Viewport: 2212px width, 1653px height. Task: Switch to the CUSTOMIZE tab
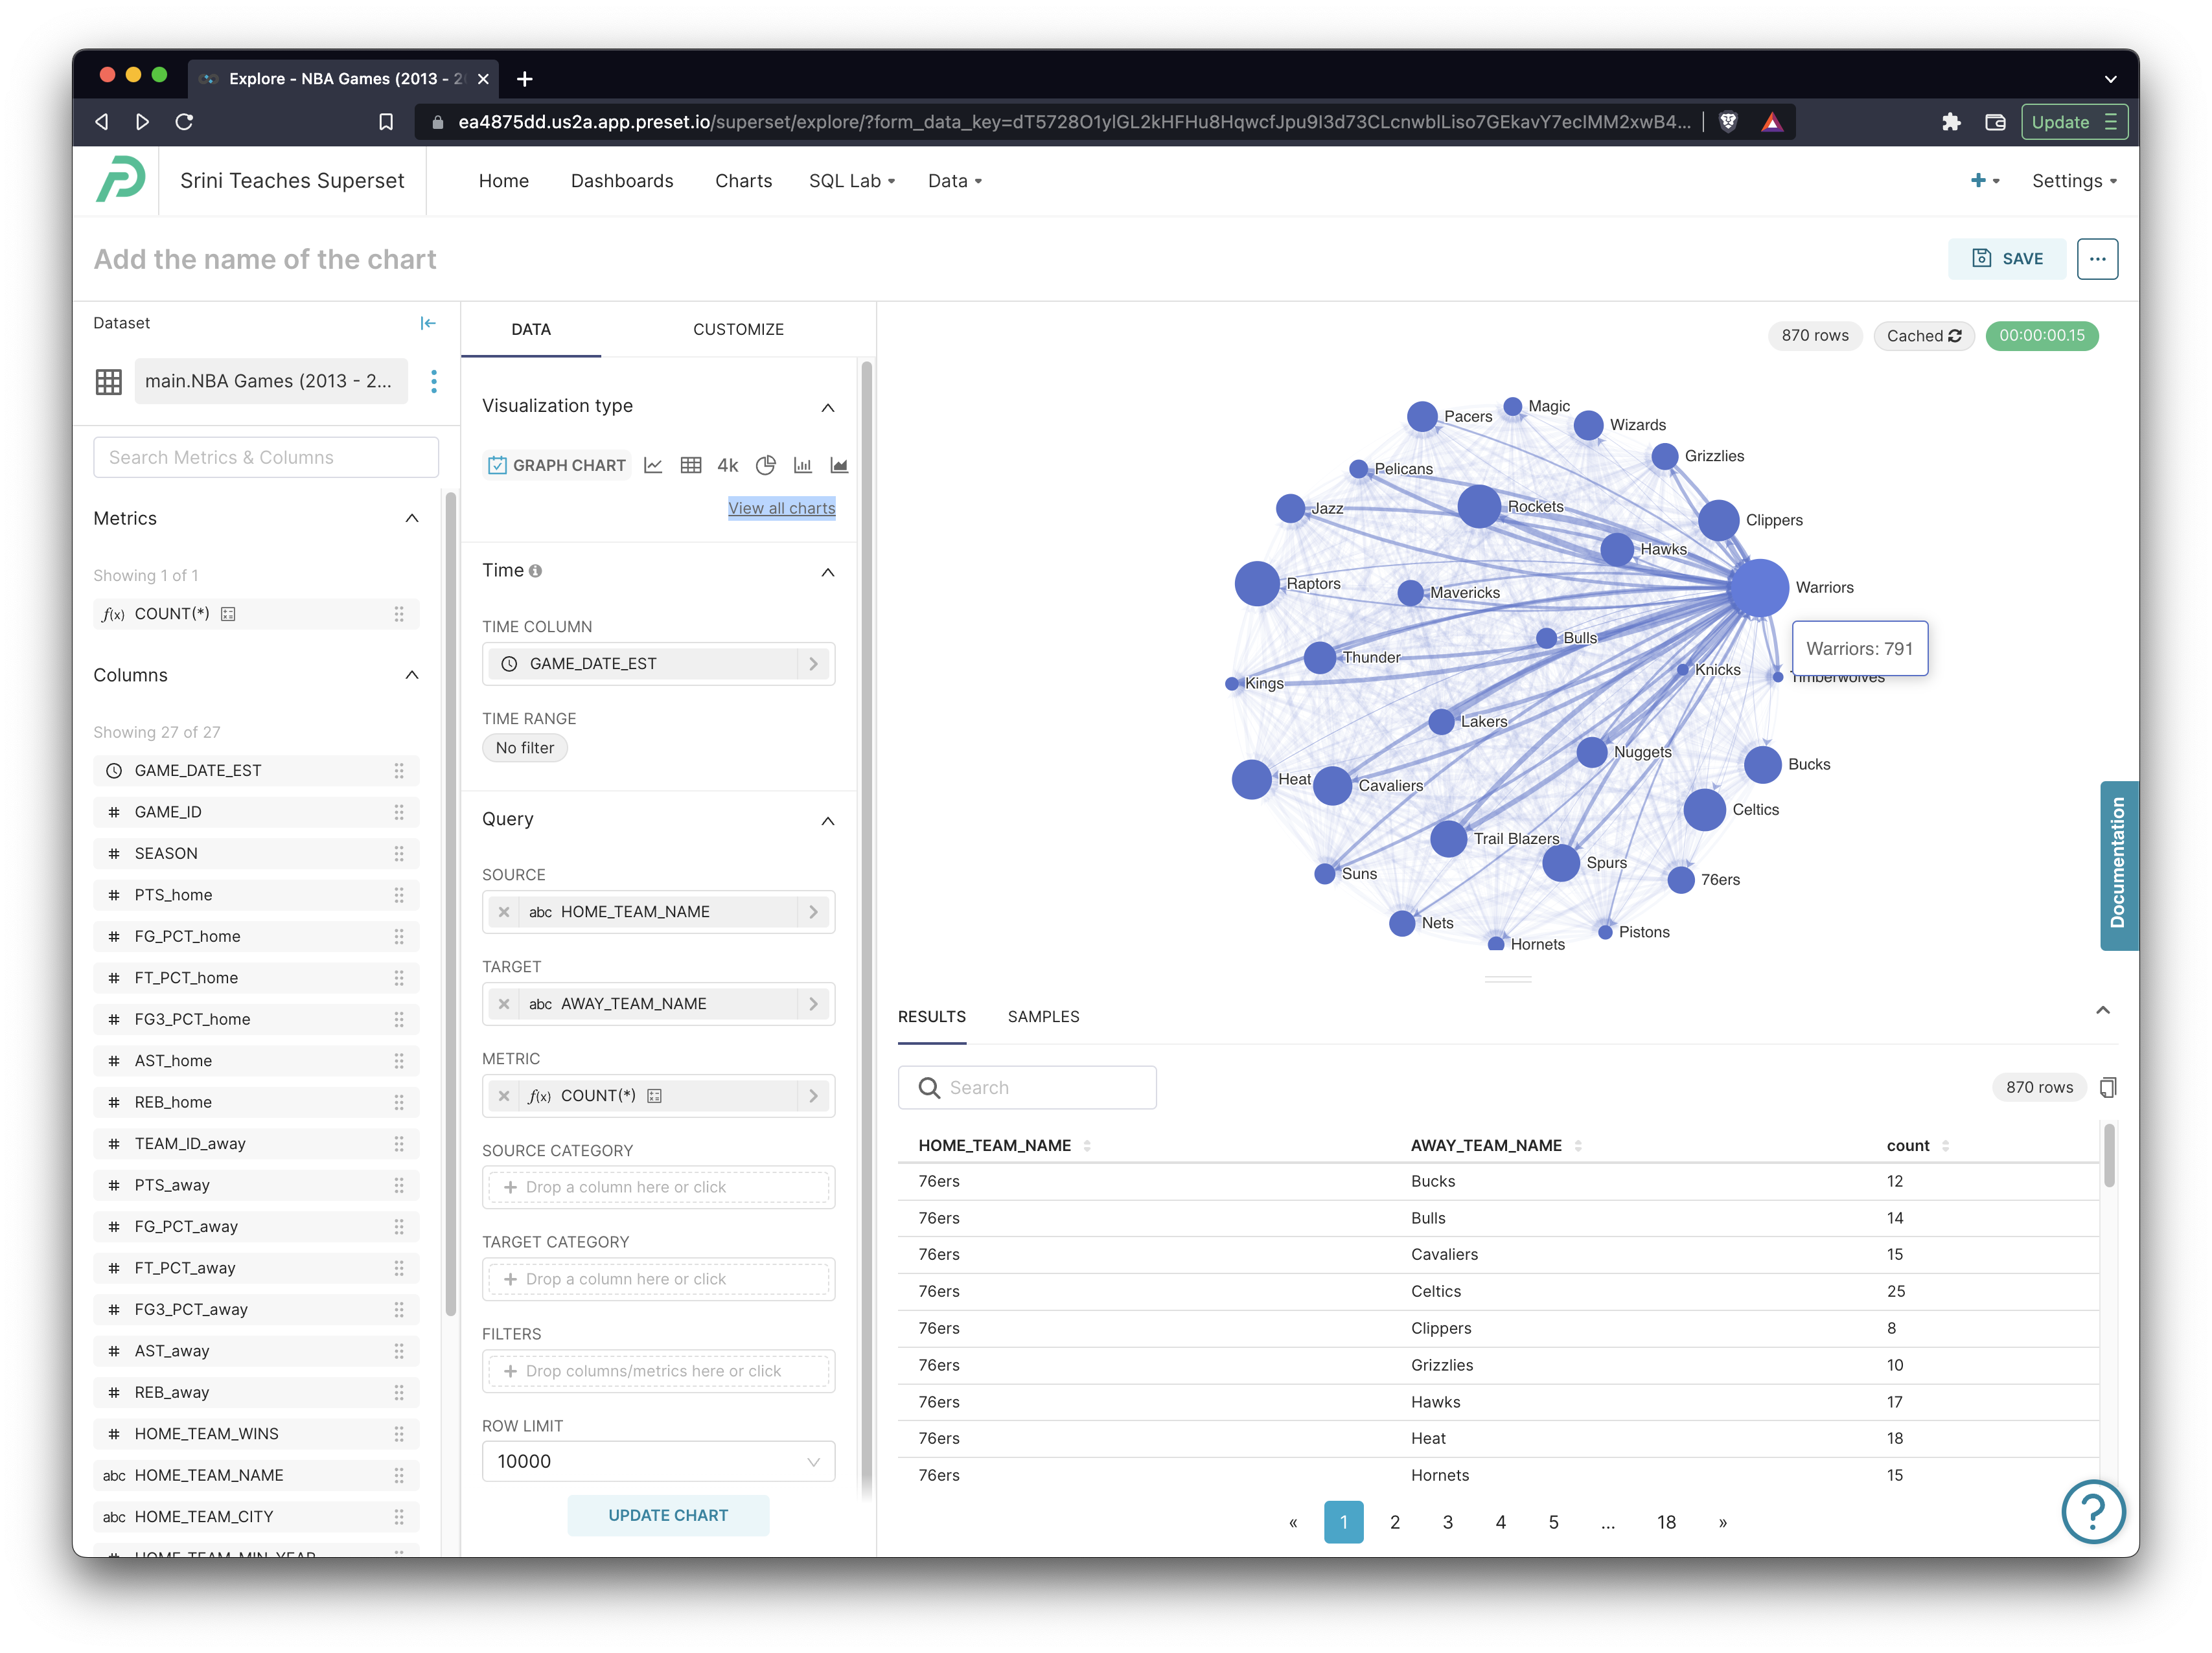tap(738, 329)
